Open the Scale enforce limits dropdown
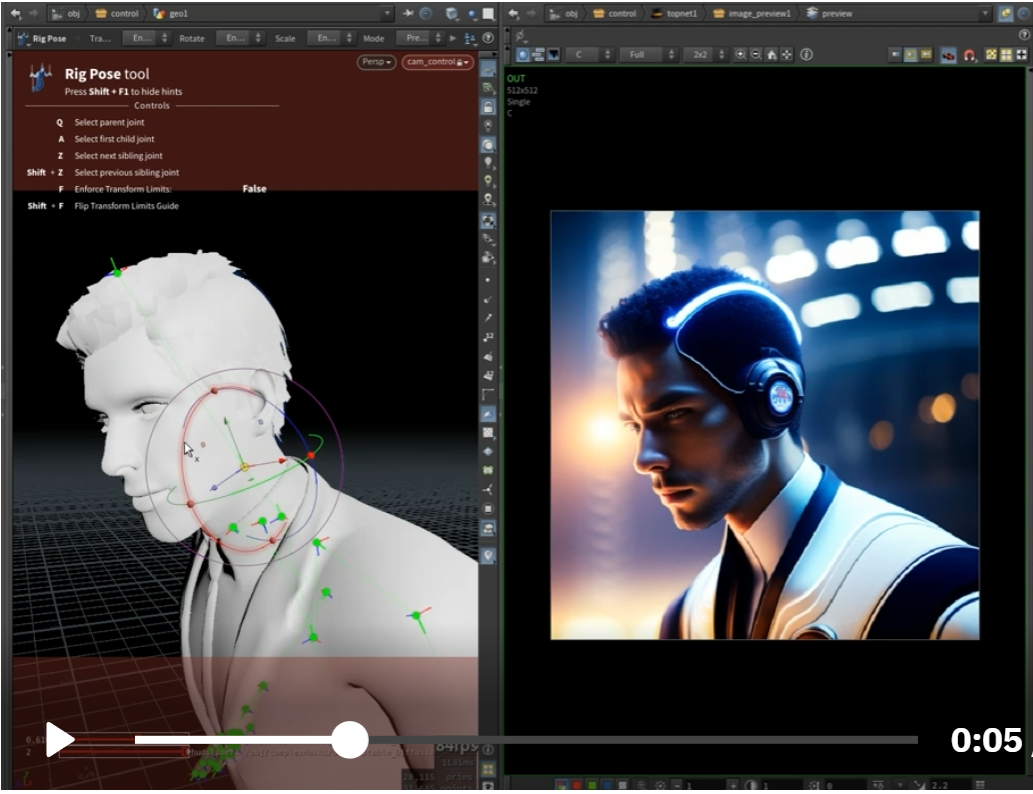This screenshot has width=1033, height=794. (331, 38)
